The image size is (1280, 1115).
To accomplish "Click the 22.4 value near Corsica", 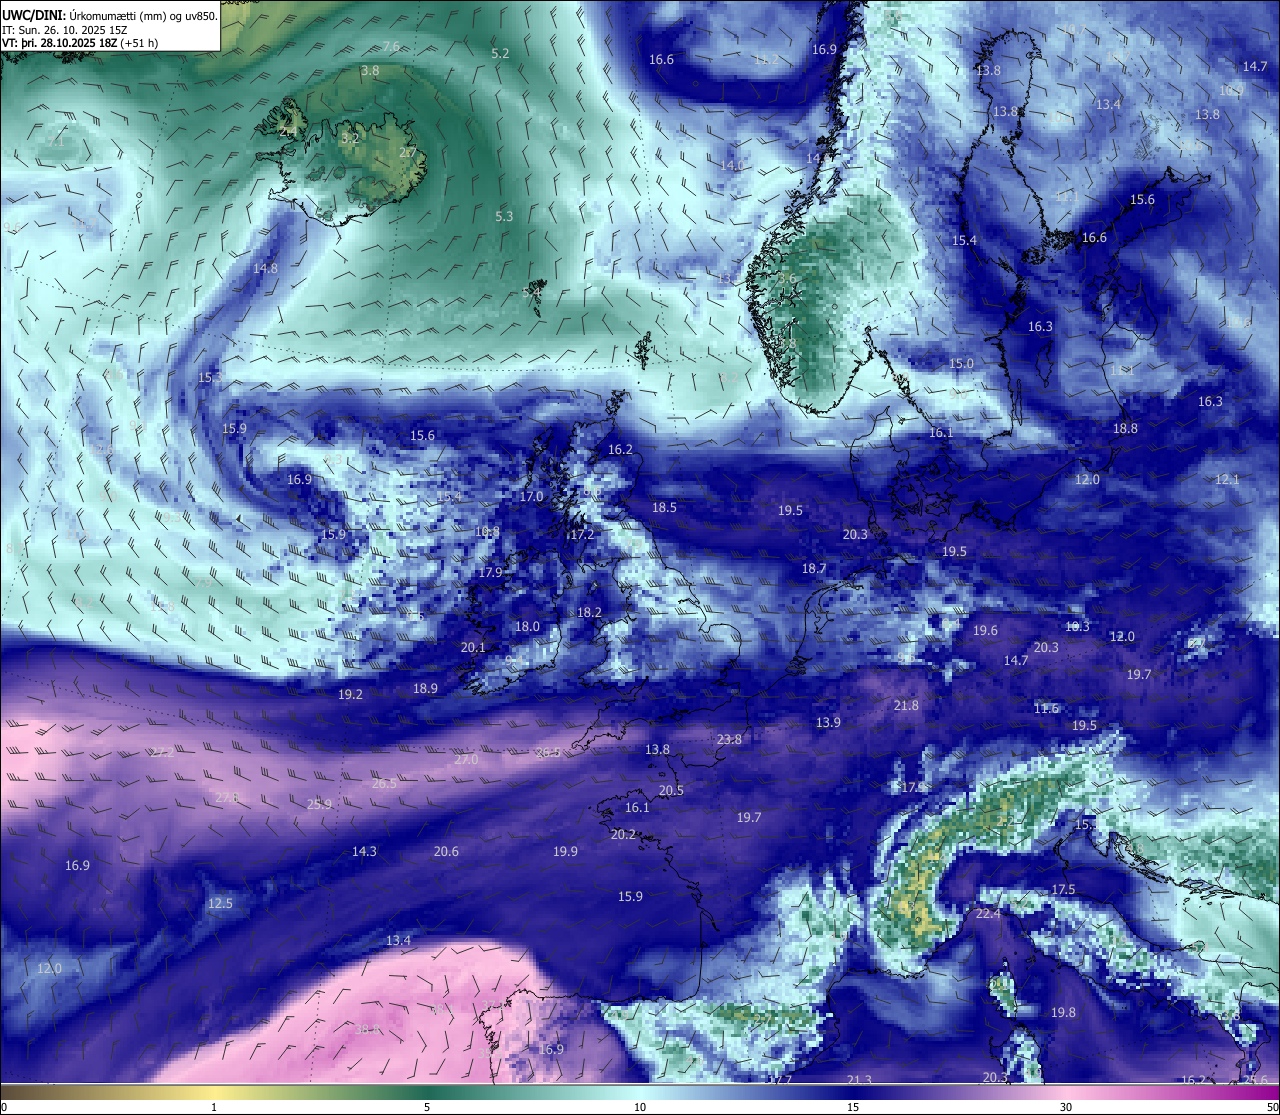I will (x=988, y=914).
